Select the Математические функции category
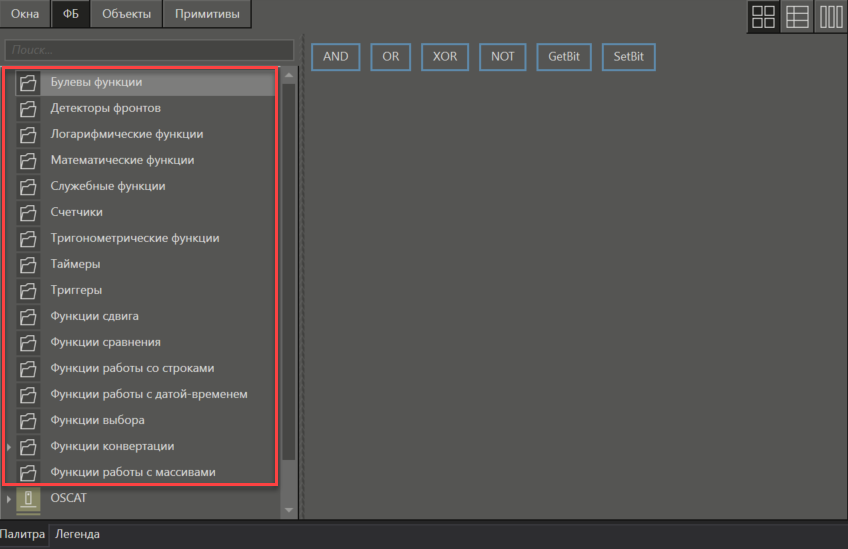The height and width of the screenshot is (549, 848). tap(122, 160)
